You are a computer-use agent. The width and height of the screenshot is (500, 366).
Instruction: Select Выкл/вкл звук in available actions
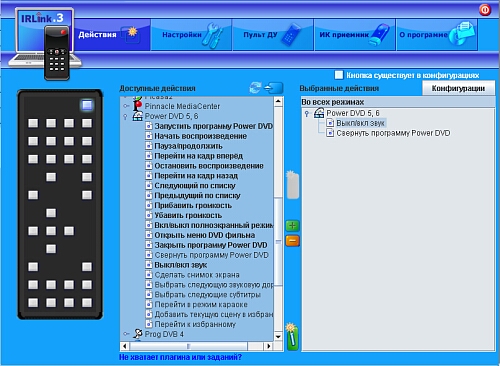[x=181, y=265]
